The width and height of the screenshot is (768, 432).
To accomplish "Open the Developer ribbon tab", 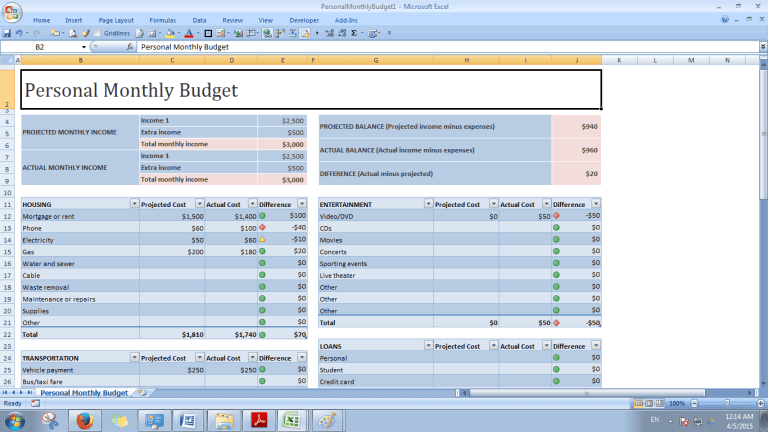I will click(x=304, y=21).
